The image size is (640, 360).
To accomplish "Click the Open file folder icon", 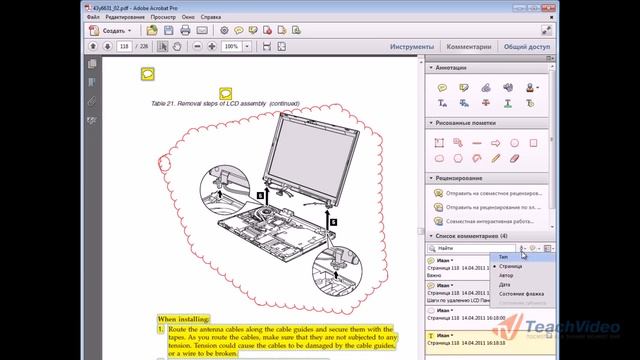I will 152,30.
